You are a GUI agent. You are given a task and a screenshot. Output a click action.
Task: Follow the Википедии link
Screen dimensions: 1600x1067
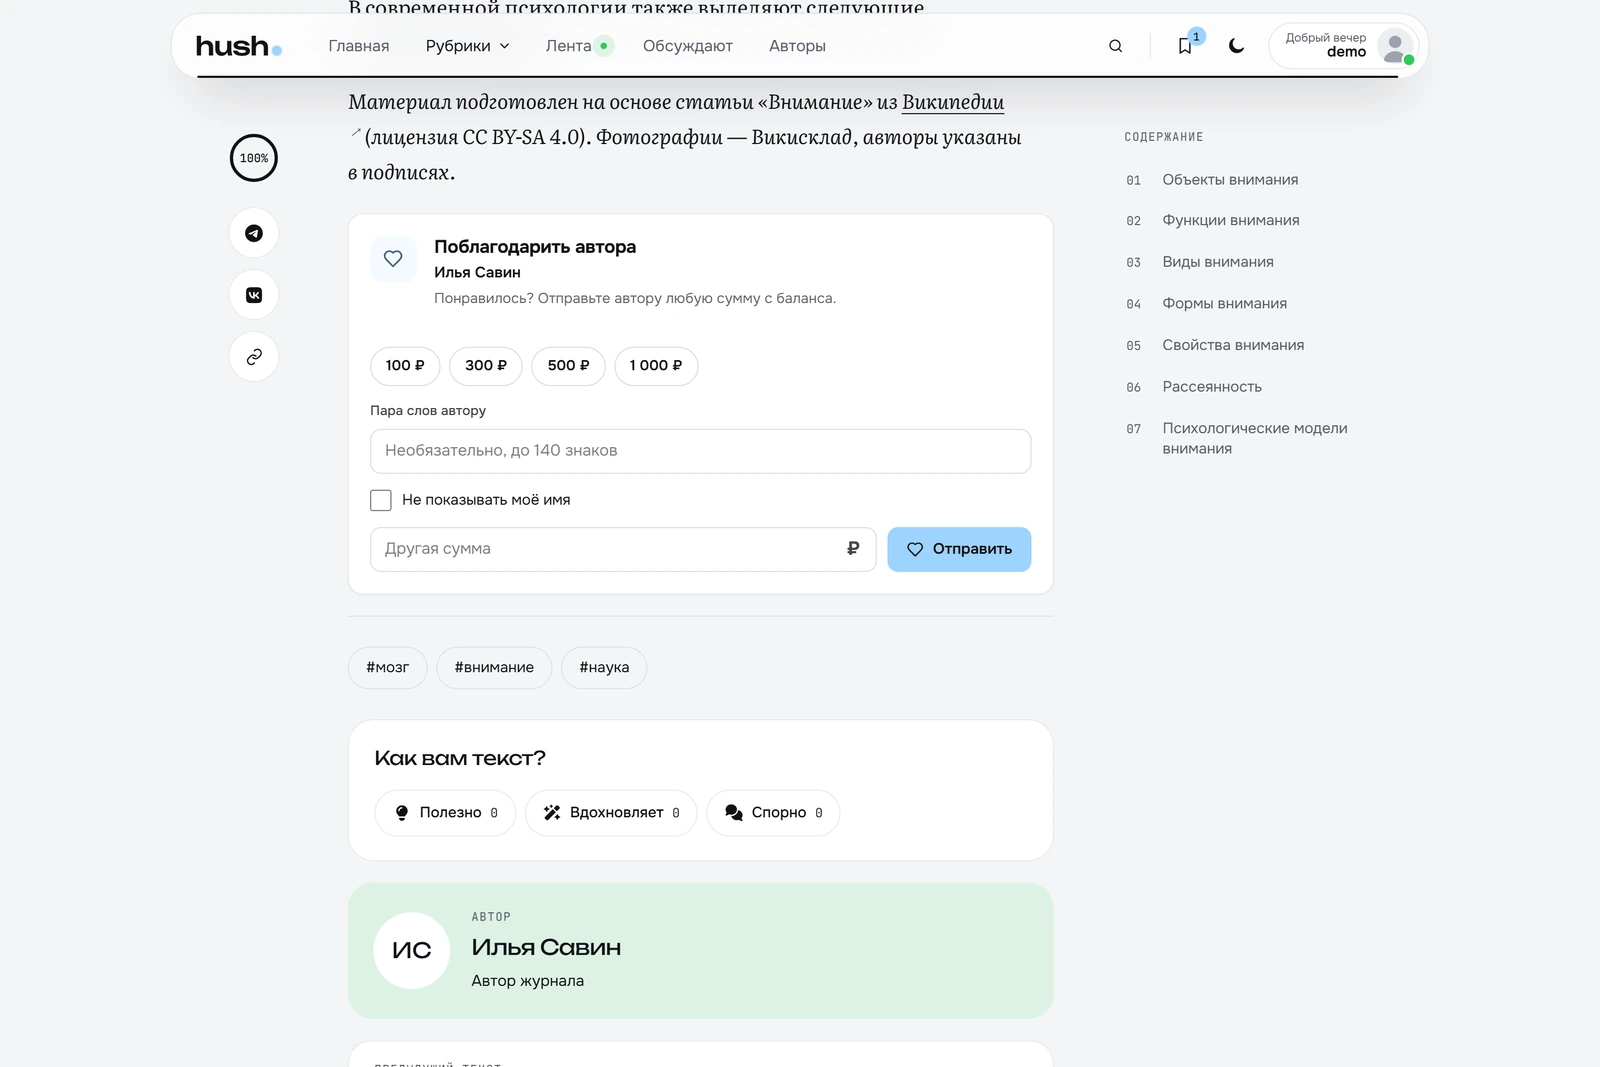tap(953, 102)
